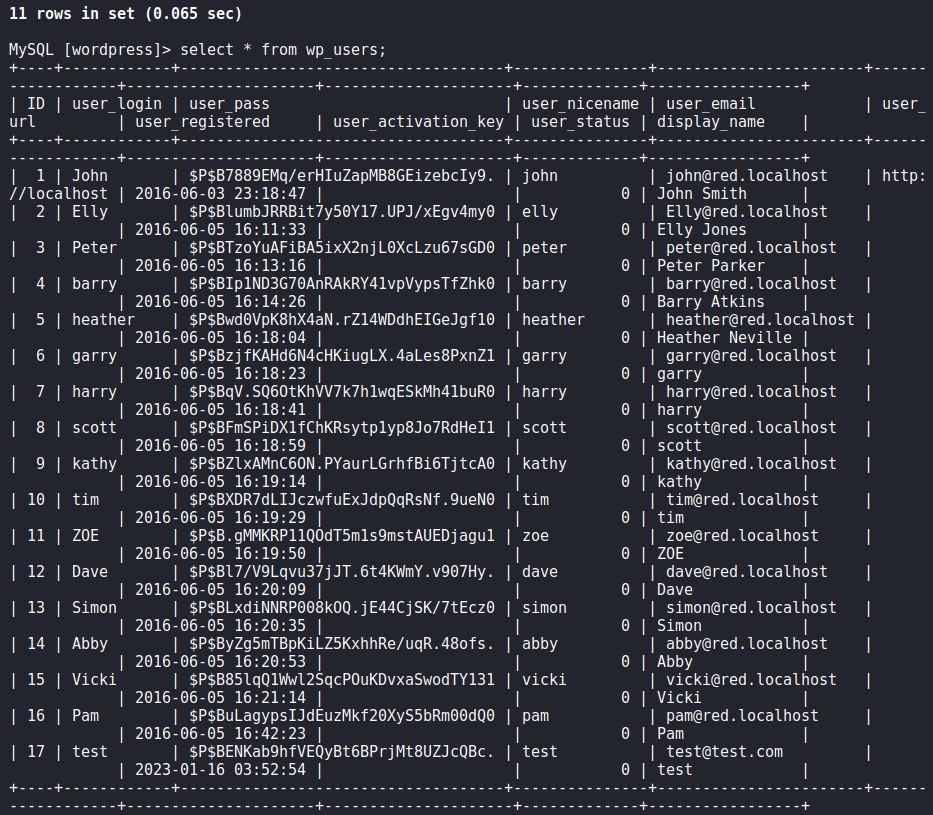Click the 2016-06-05 16:19:14 timestamp

(x=220, y=482)
